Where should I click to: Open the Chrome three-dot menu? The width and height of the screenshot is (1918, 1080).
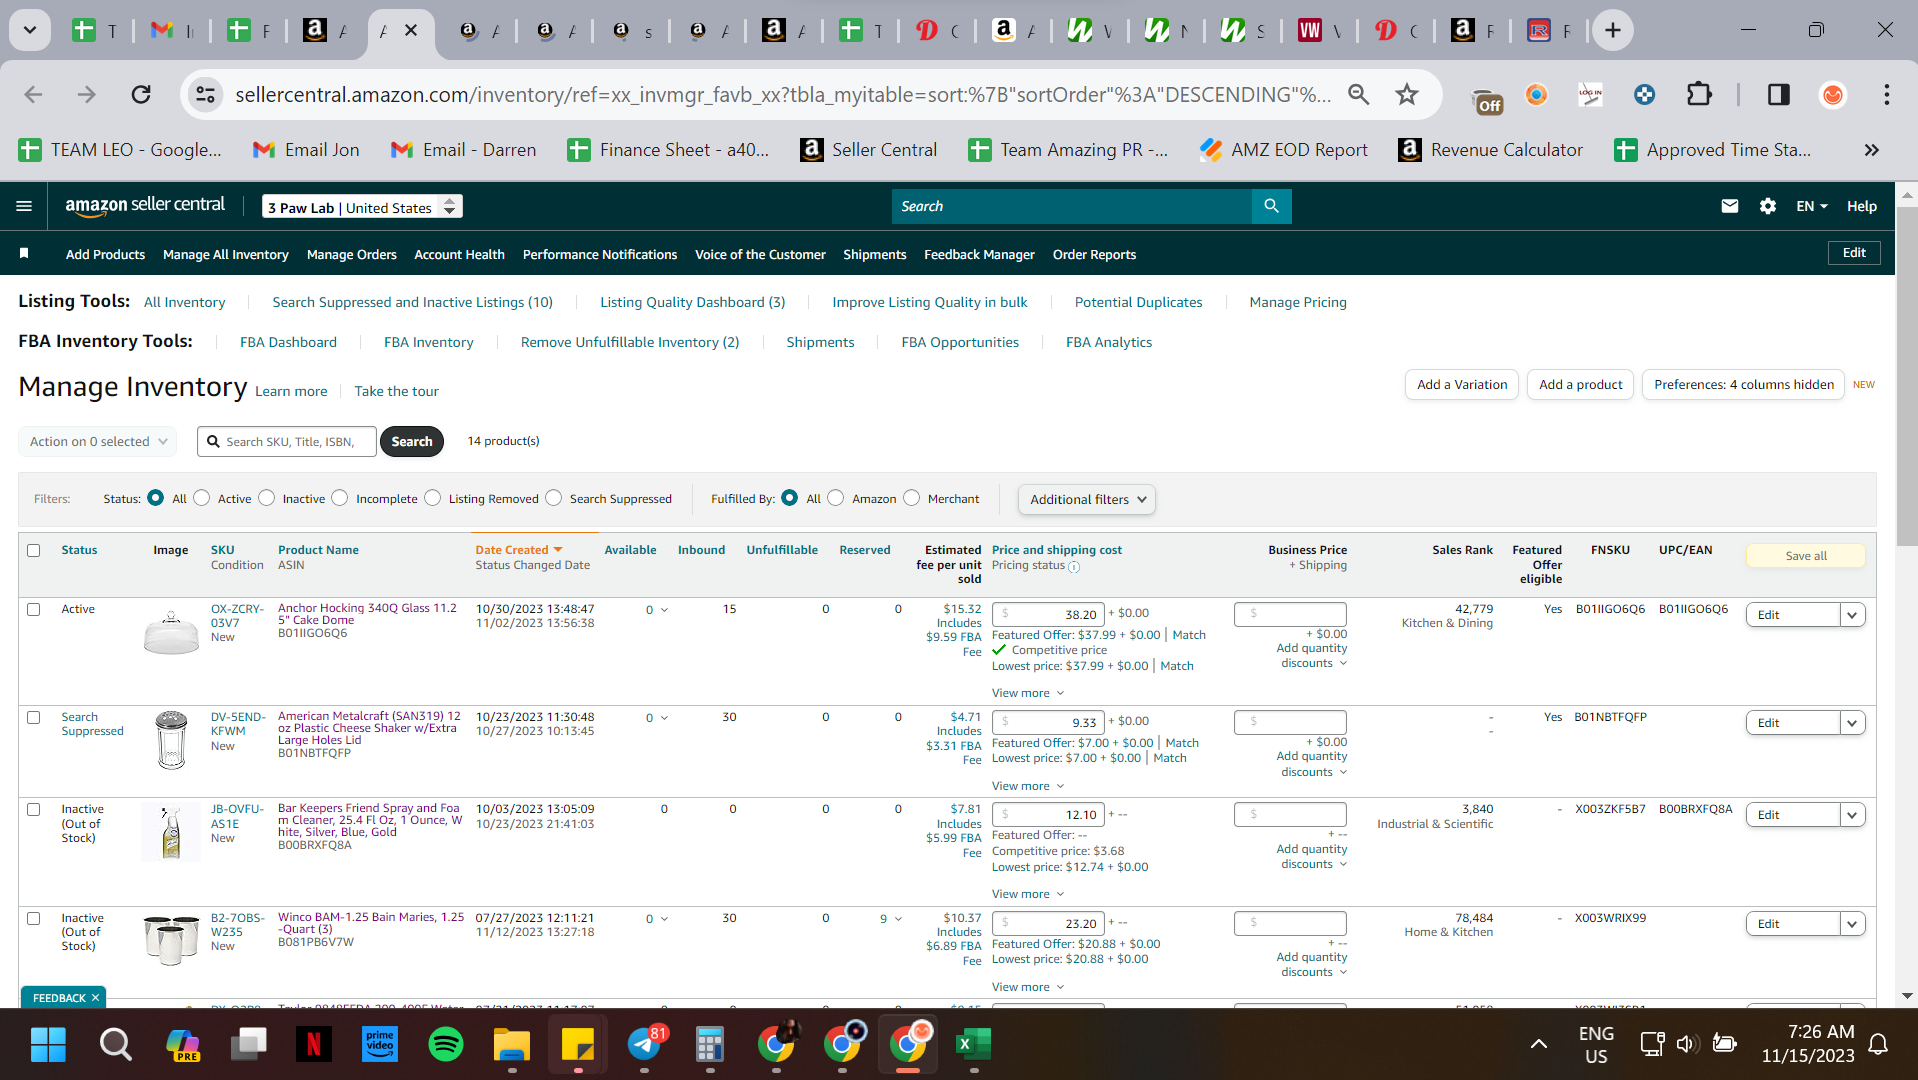click(x=1886, y=94)
